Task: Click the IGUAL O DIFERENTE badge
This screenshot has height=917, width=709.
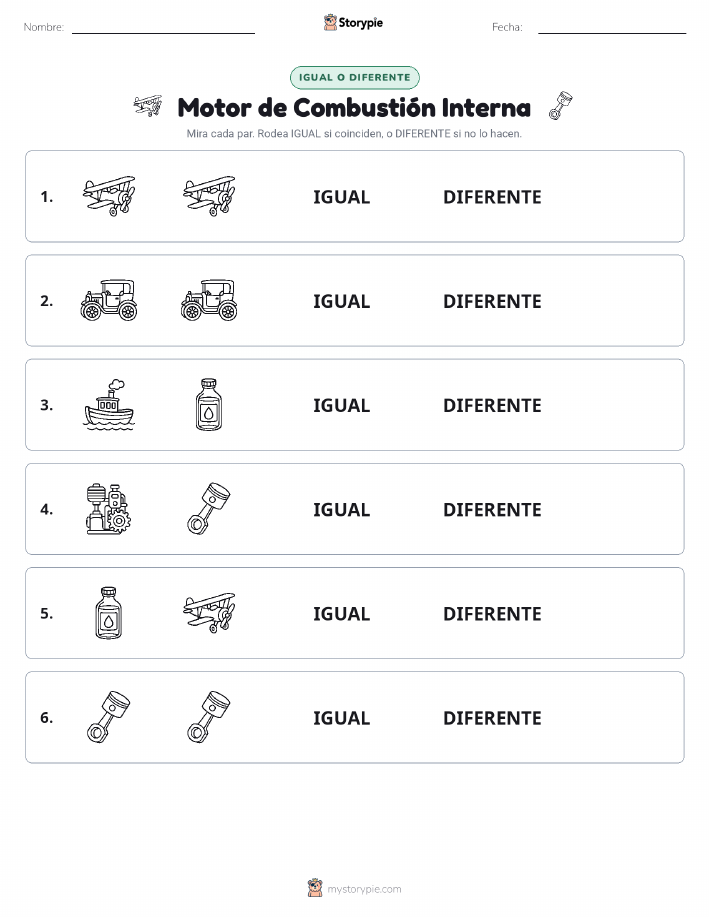Action: 354,77
